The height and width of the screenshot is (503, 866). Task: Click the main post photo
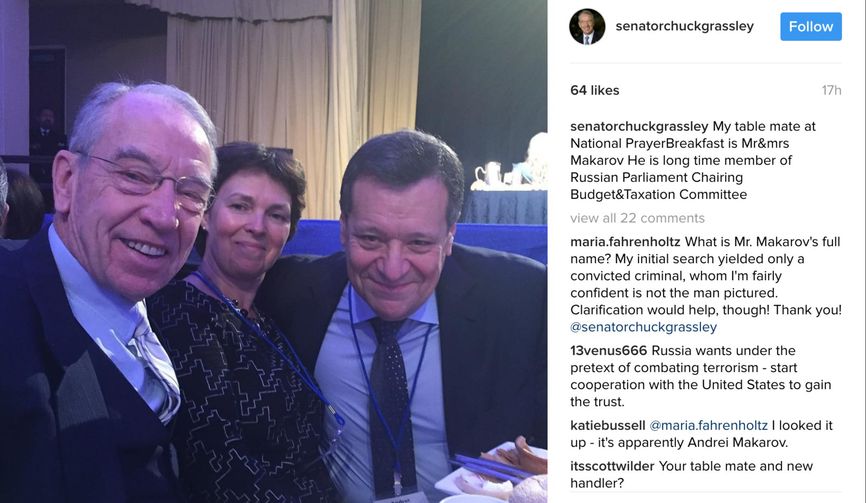pyautogui.click(x=273, y=251)
